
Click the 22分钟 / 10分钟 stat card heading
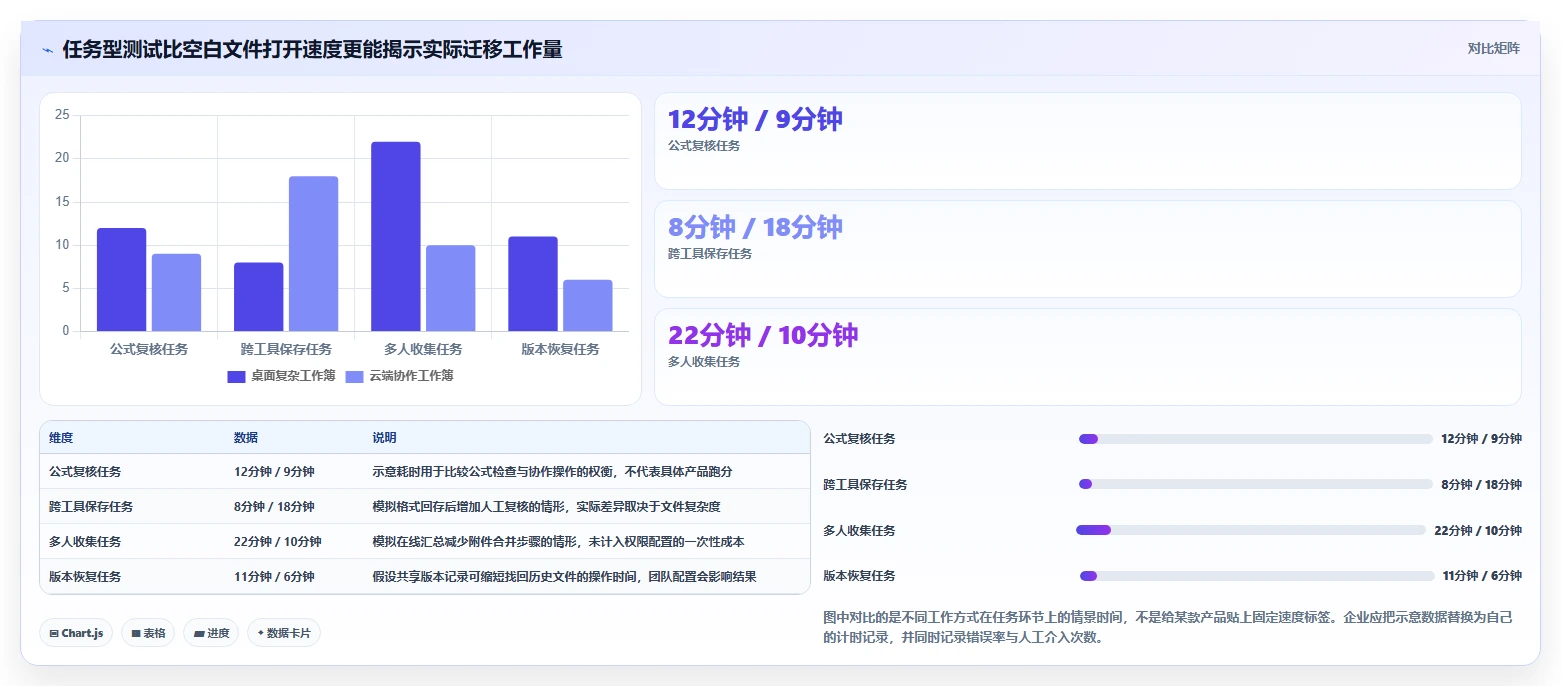click(x=763, y=335)
